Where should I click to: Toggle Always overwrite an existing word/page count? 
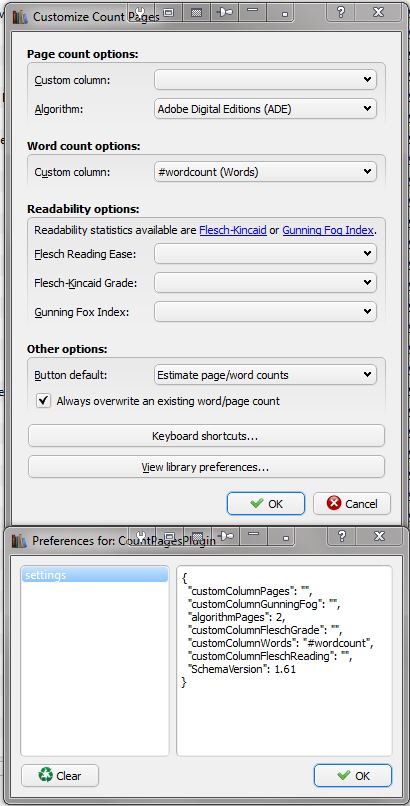click(x=44, y=401)
